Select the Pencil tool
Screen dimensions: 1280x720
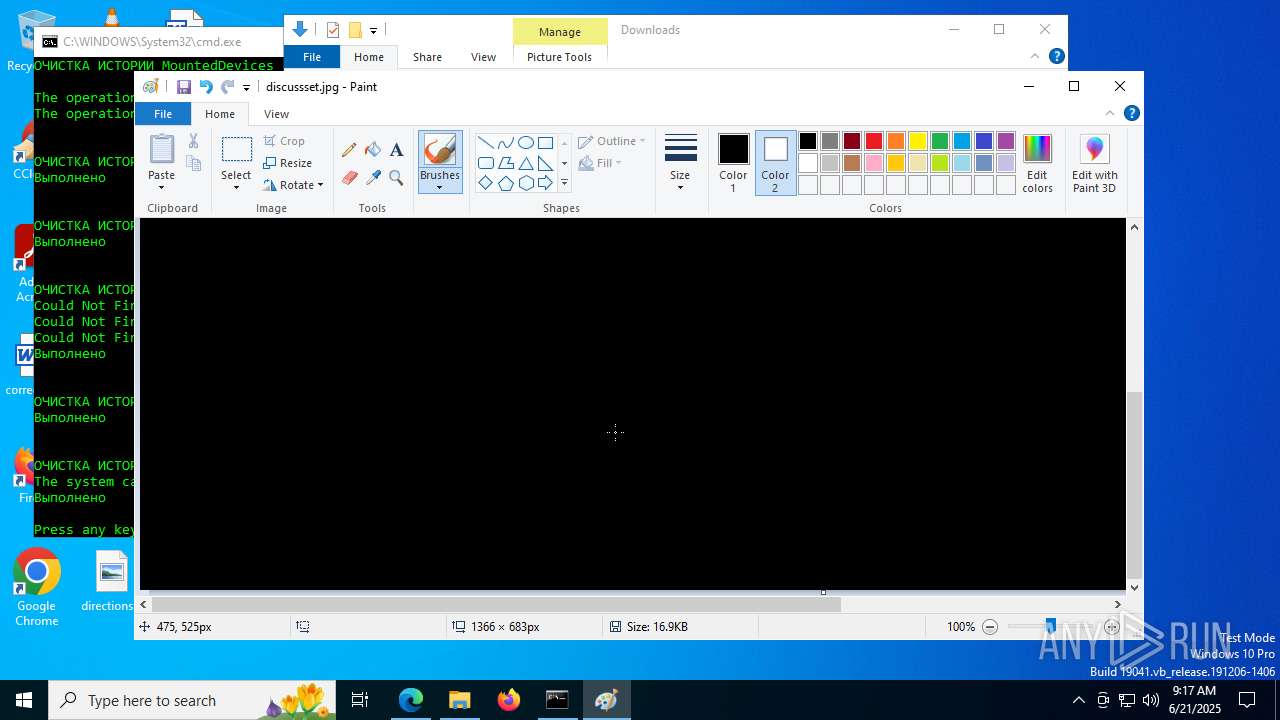click(x=349, y=150)
